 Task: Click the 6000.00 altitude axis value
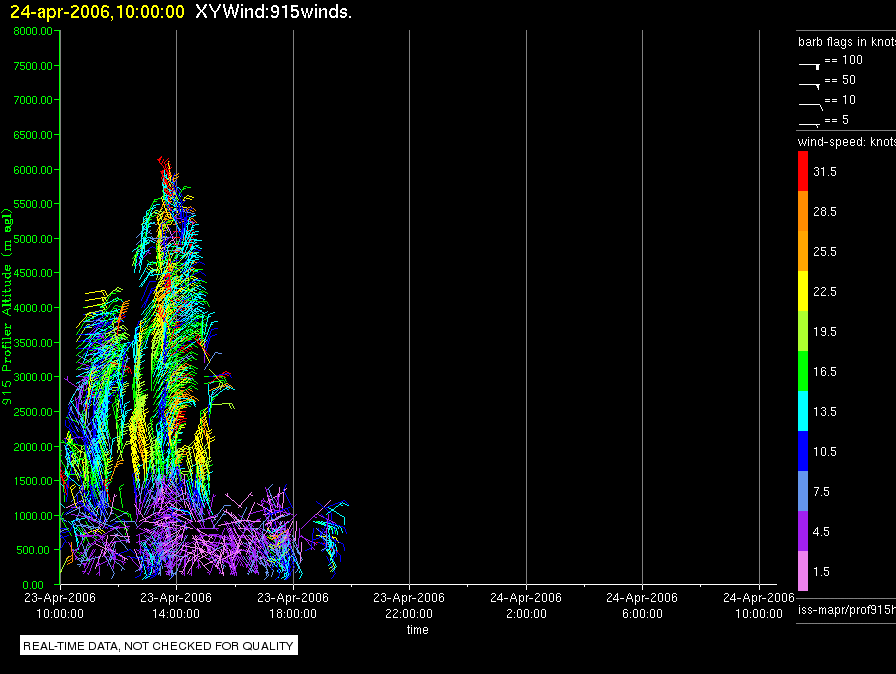(33, 170)
